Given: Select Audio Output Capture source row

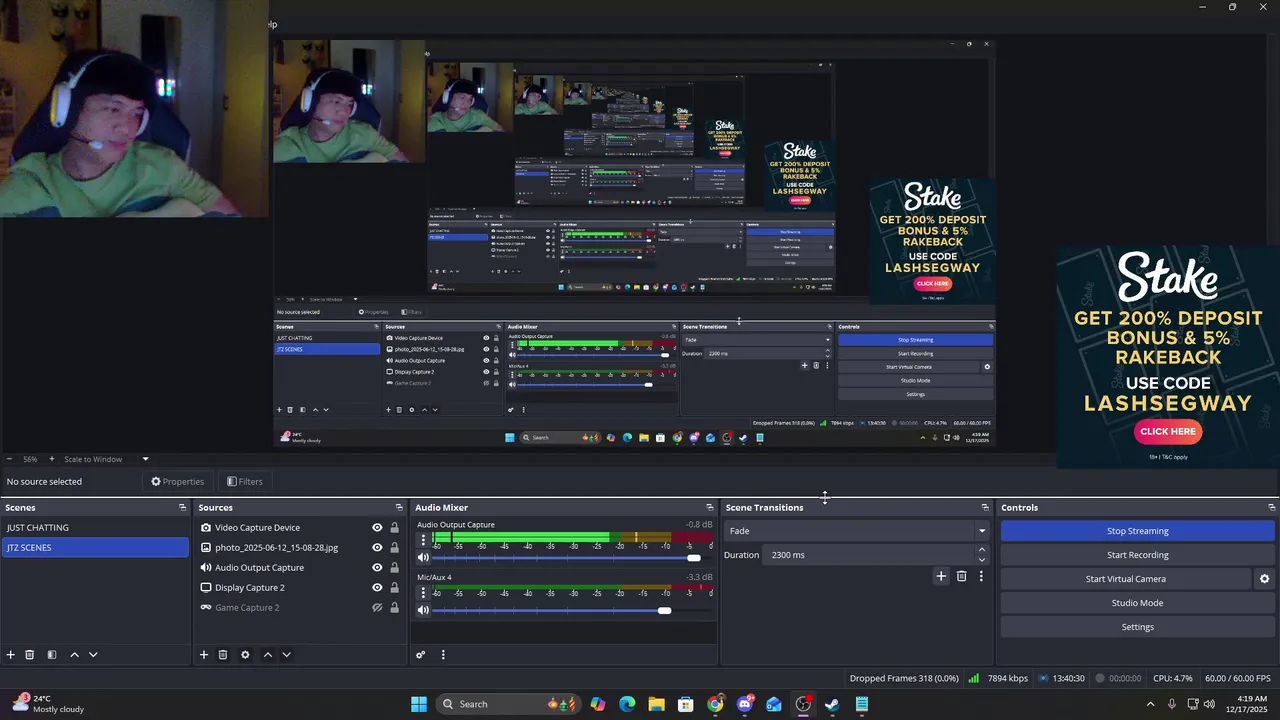Looking at the screenshot, I should click(x=300, y=568).
